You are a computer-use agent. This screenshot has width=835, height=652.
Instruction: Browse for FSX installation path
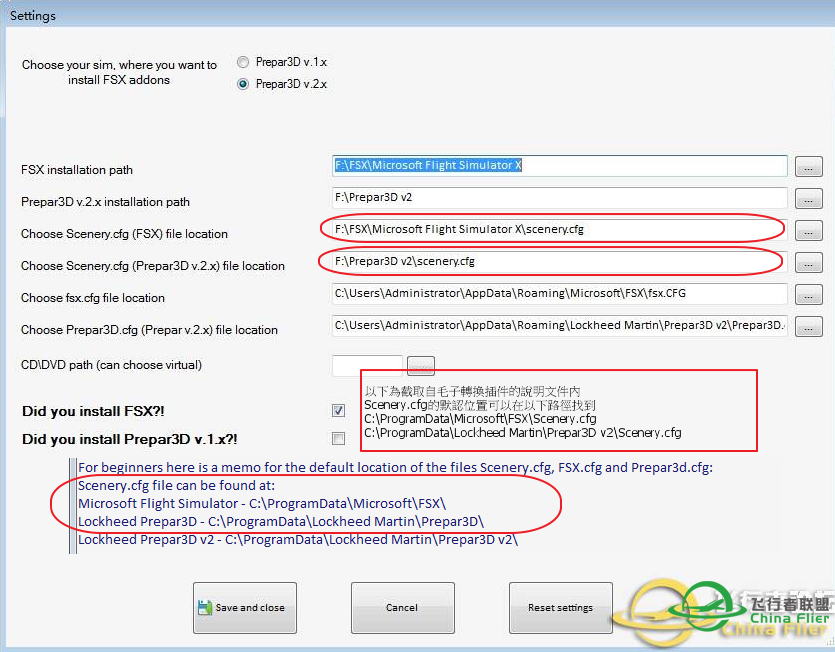[x=808, y=167]
